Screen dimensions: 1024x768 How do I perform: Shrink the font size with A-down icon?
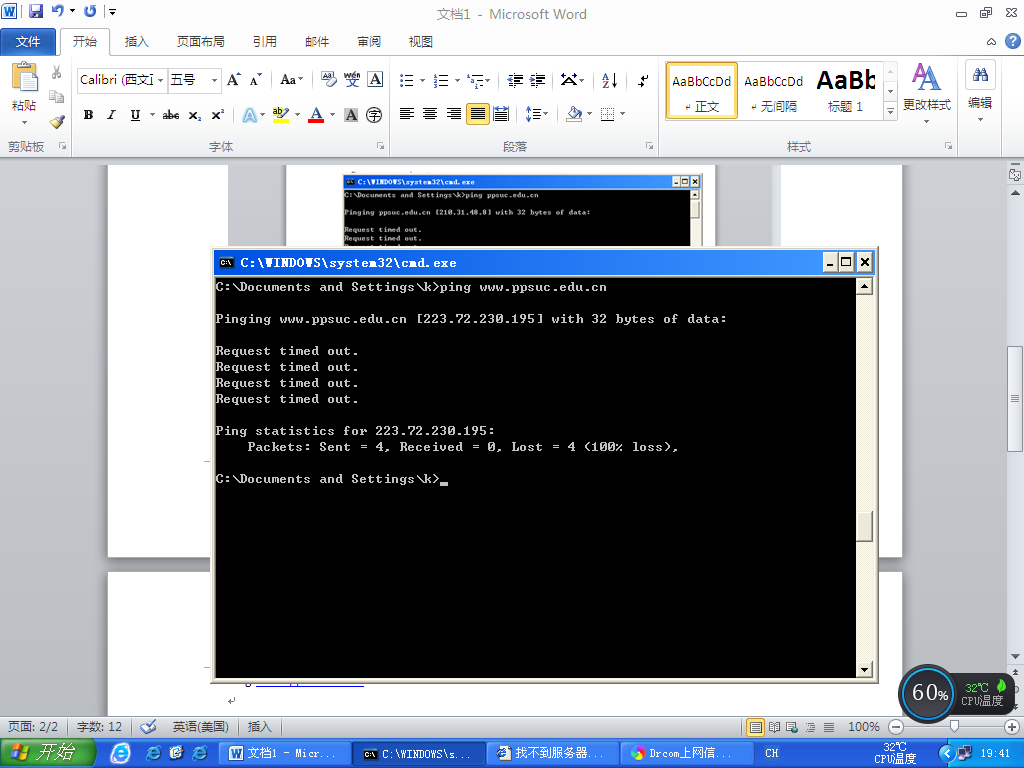click(x=256, y=80)
